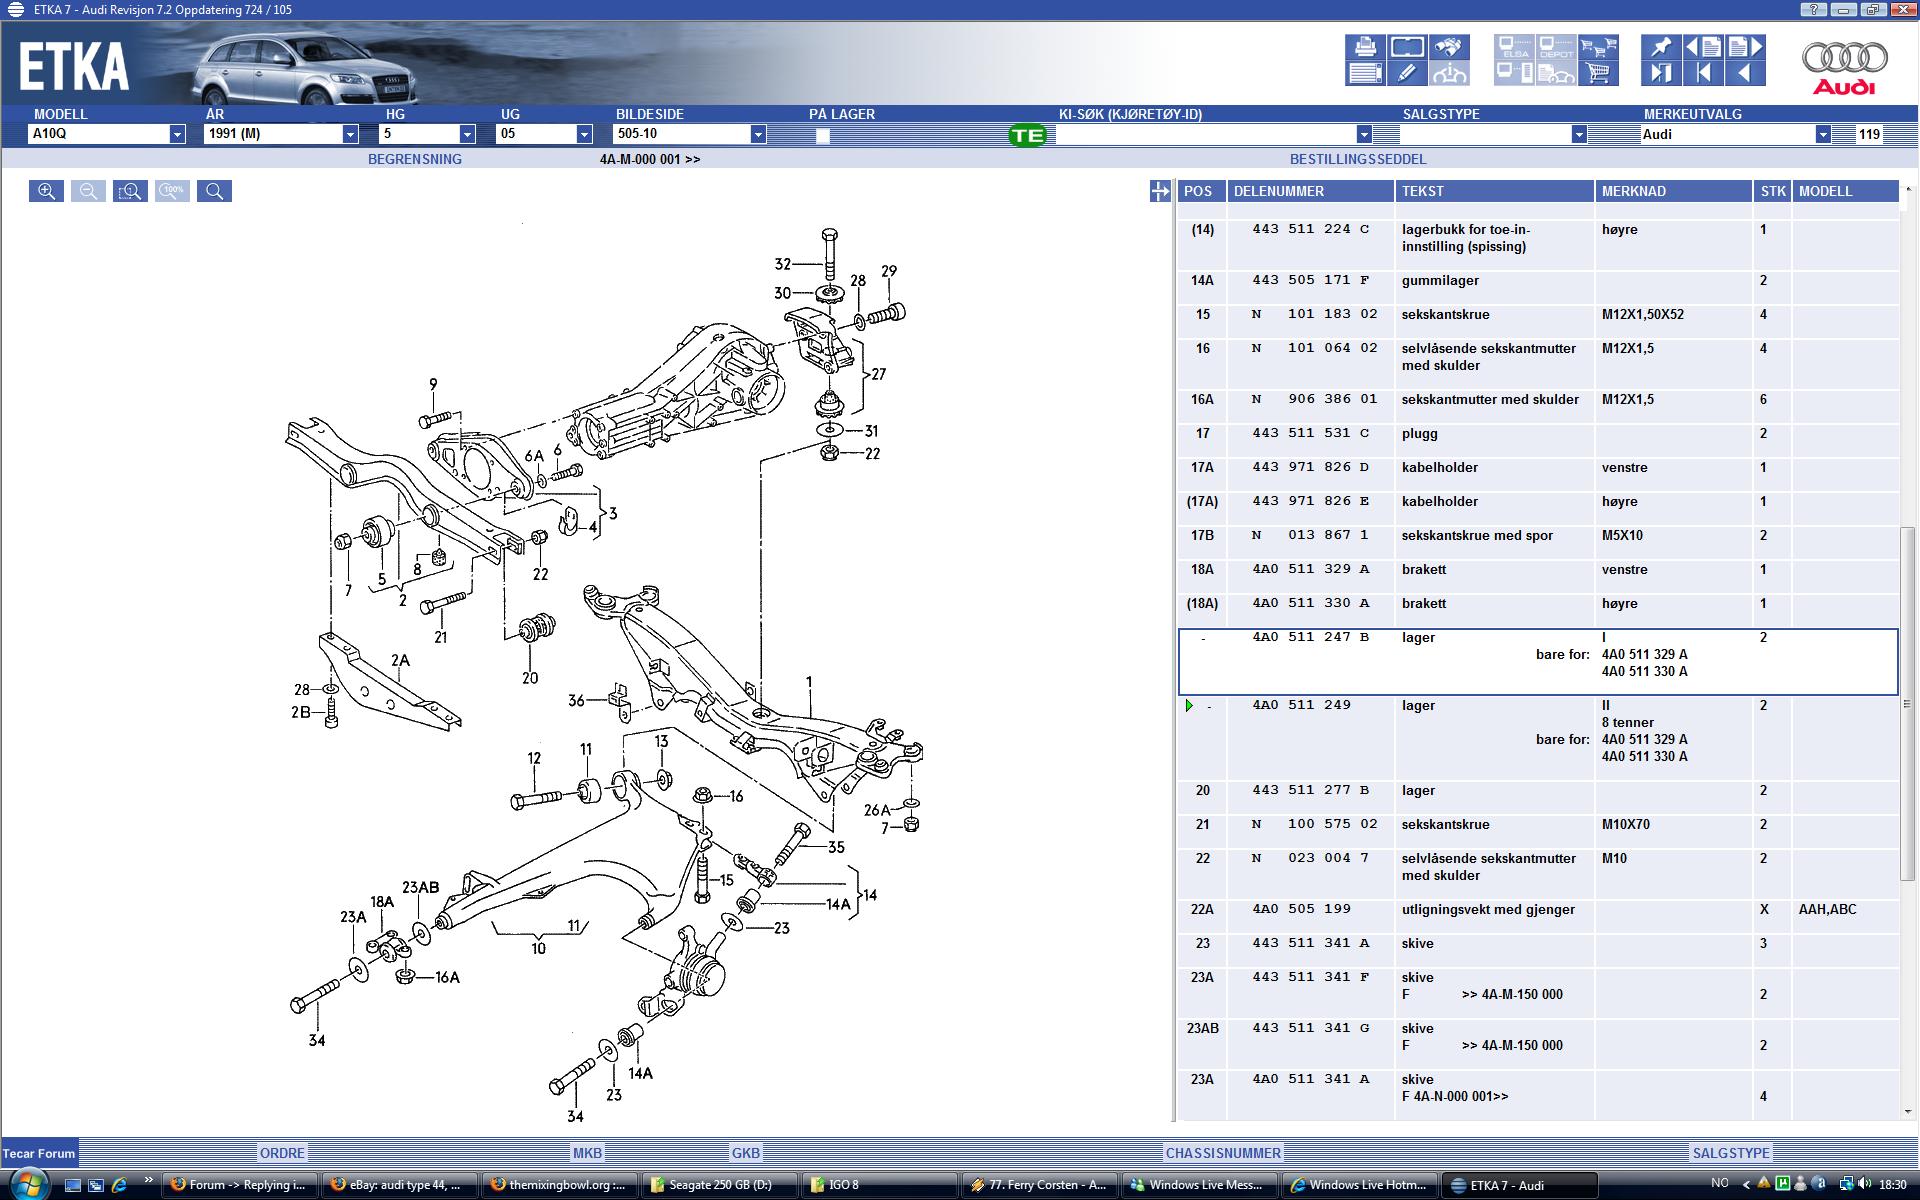1920x1200 pixels.
Task: Go to previous page with left-arrow document icon
Action: pyautogui.click(x=1703, y=47)
